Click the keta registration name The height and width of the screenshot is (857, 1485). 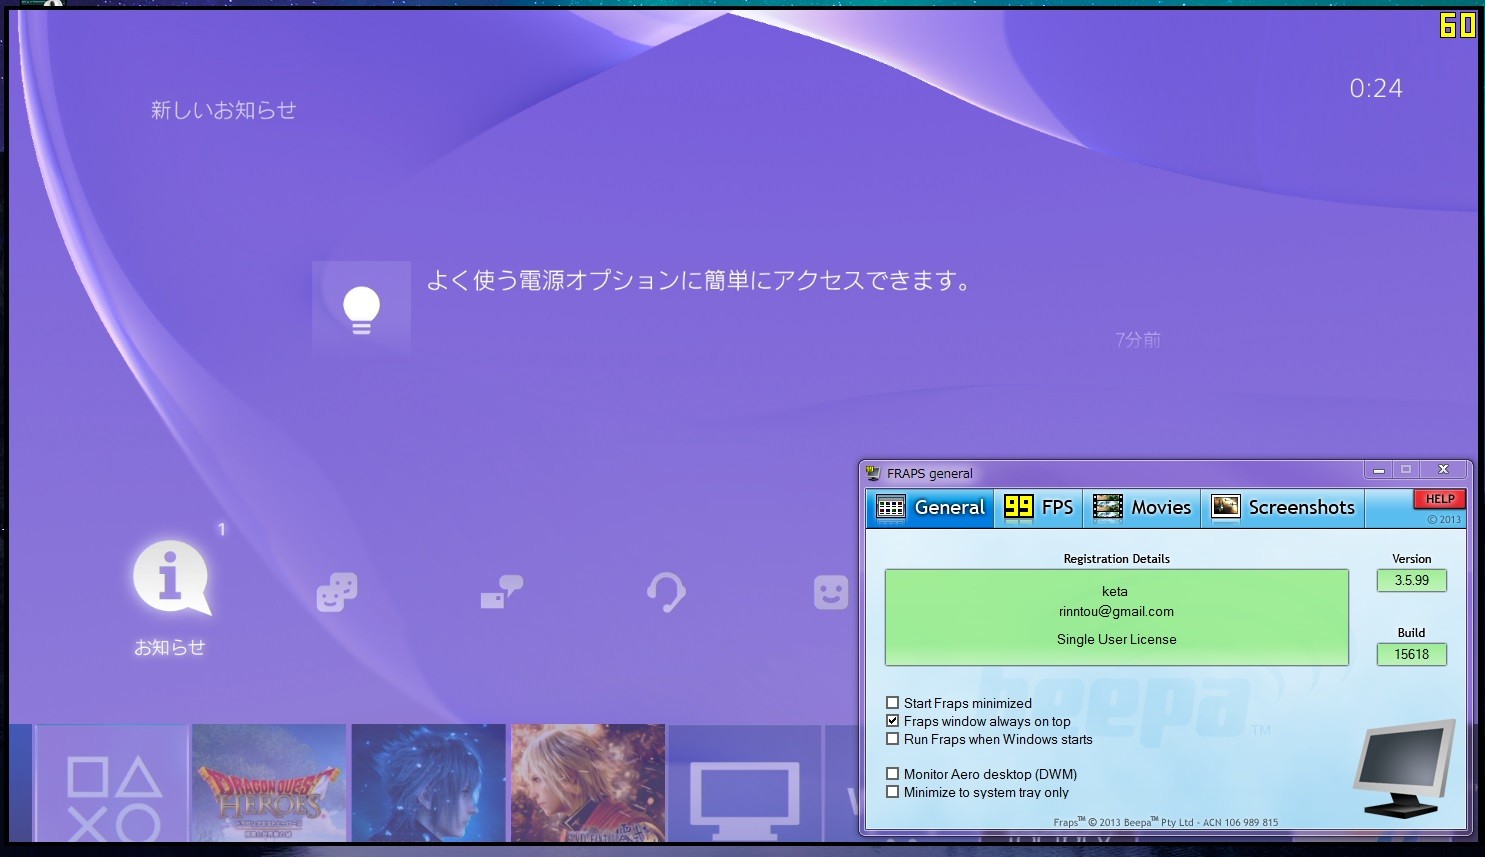coord(1115,591)
